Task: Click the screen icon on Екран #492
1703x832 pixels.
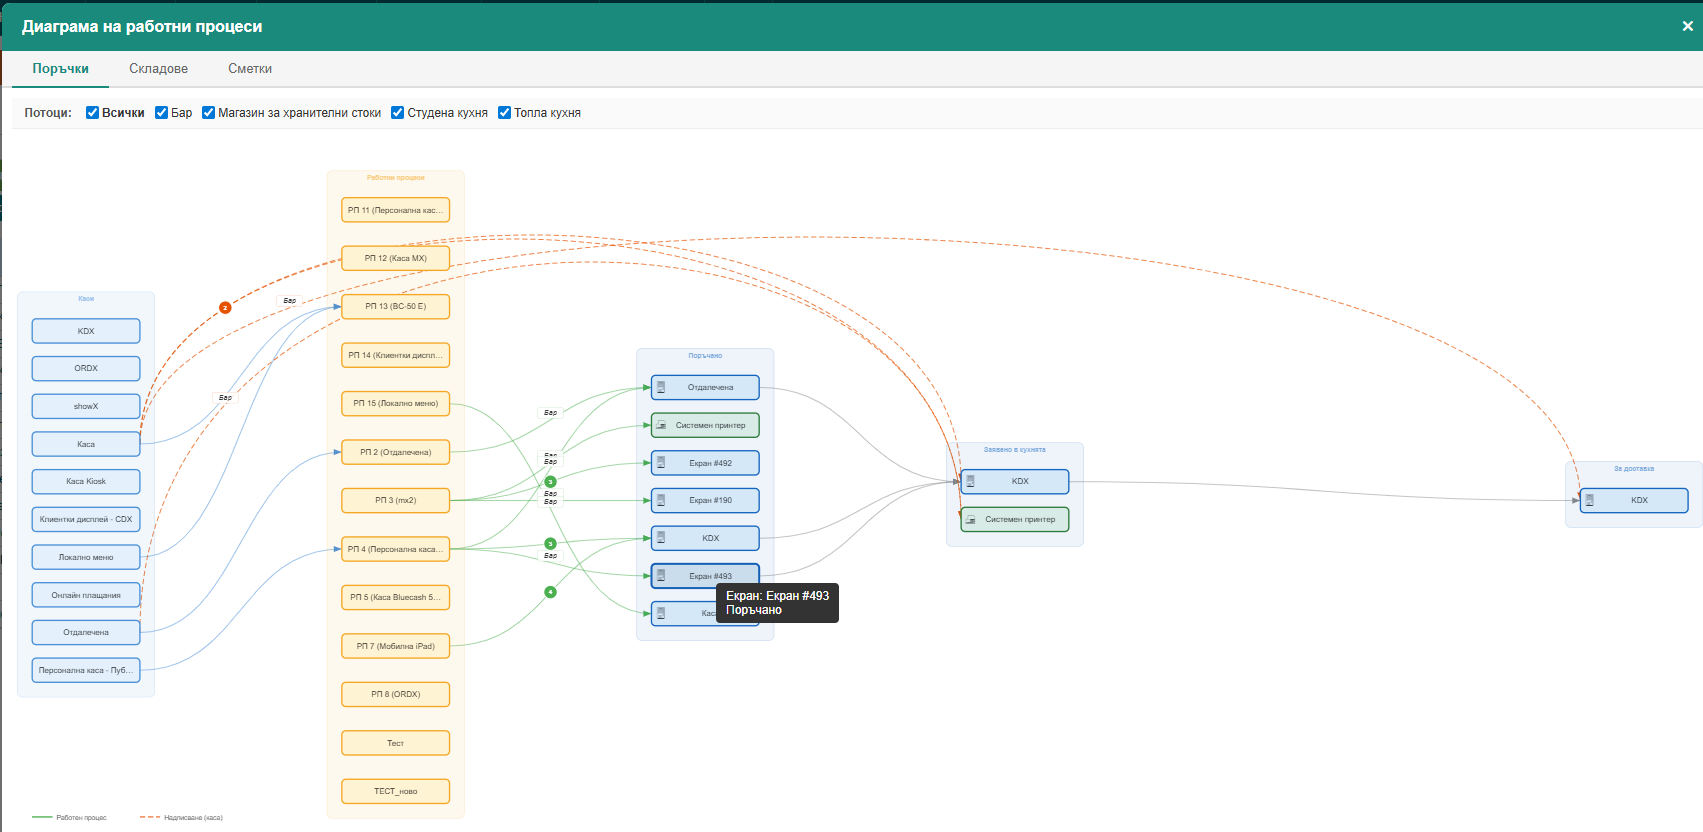Action: [661, 463]
